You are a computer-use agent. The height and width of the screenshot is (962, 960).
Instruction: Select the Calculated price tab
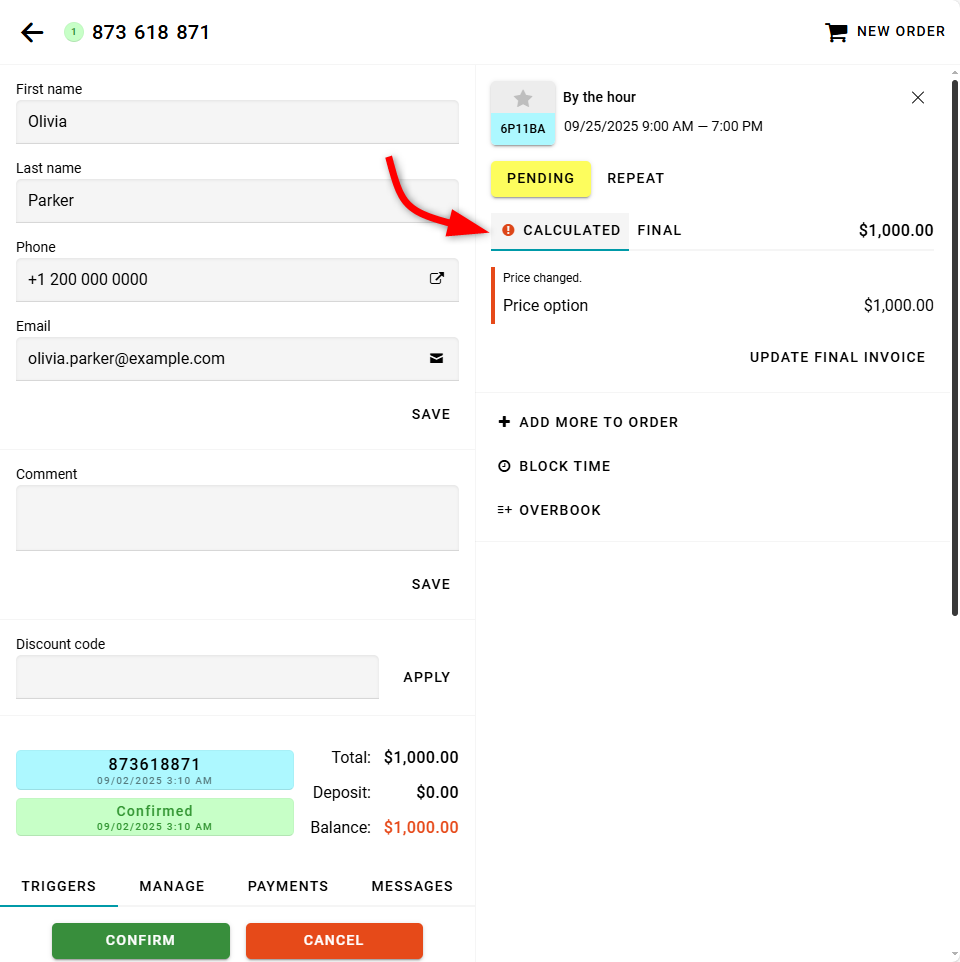coord(560,230)
